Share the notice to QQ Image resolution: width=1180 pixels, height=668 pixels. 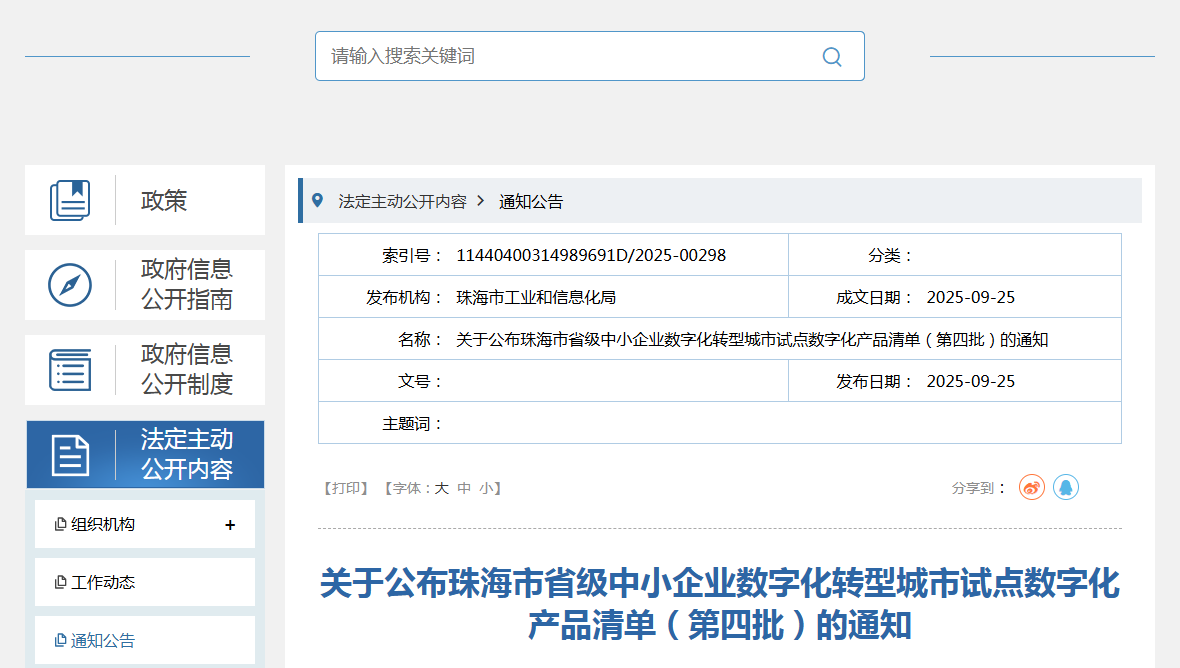pos(1066,488)
